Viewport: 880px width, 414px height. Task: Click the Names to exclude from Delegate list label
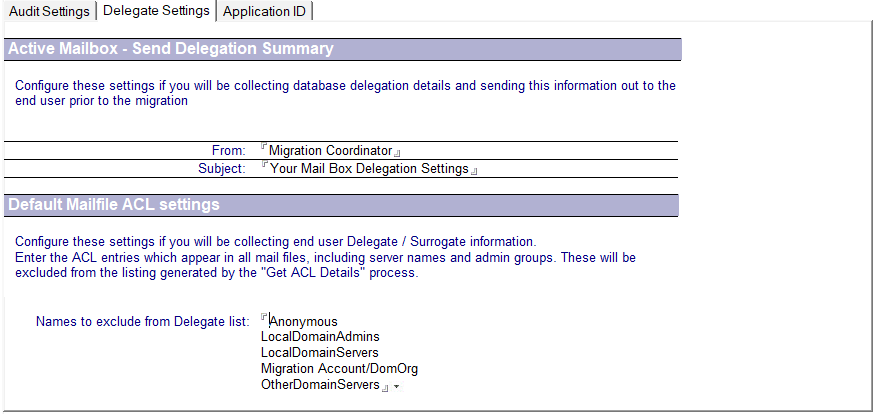[142, 321]
